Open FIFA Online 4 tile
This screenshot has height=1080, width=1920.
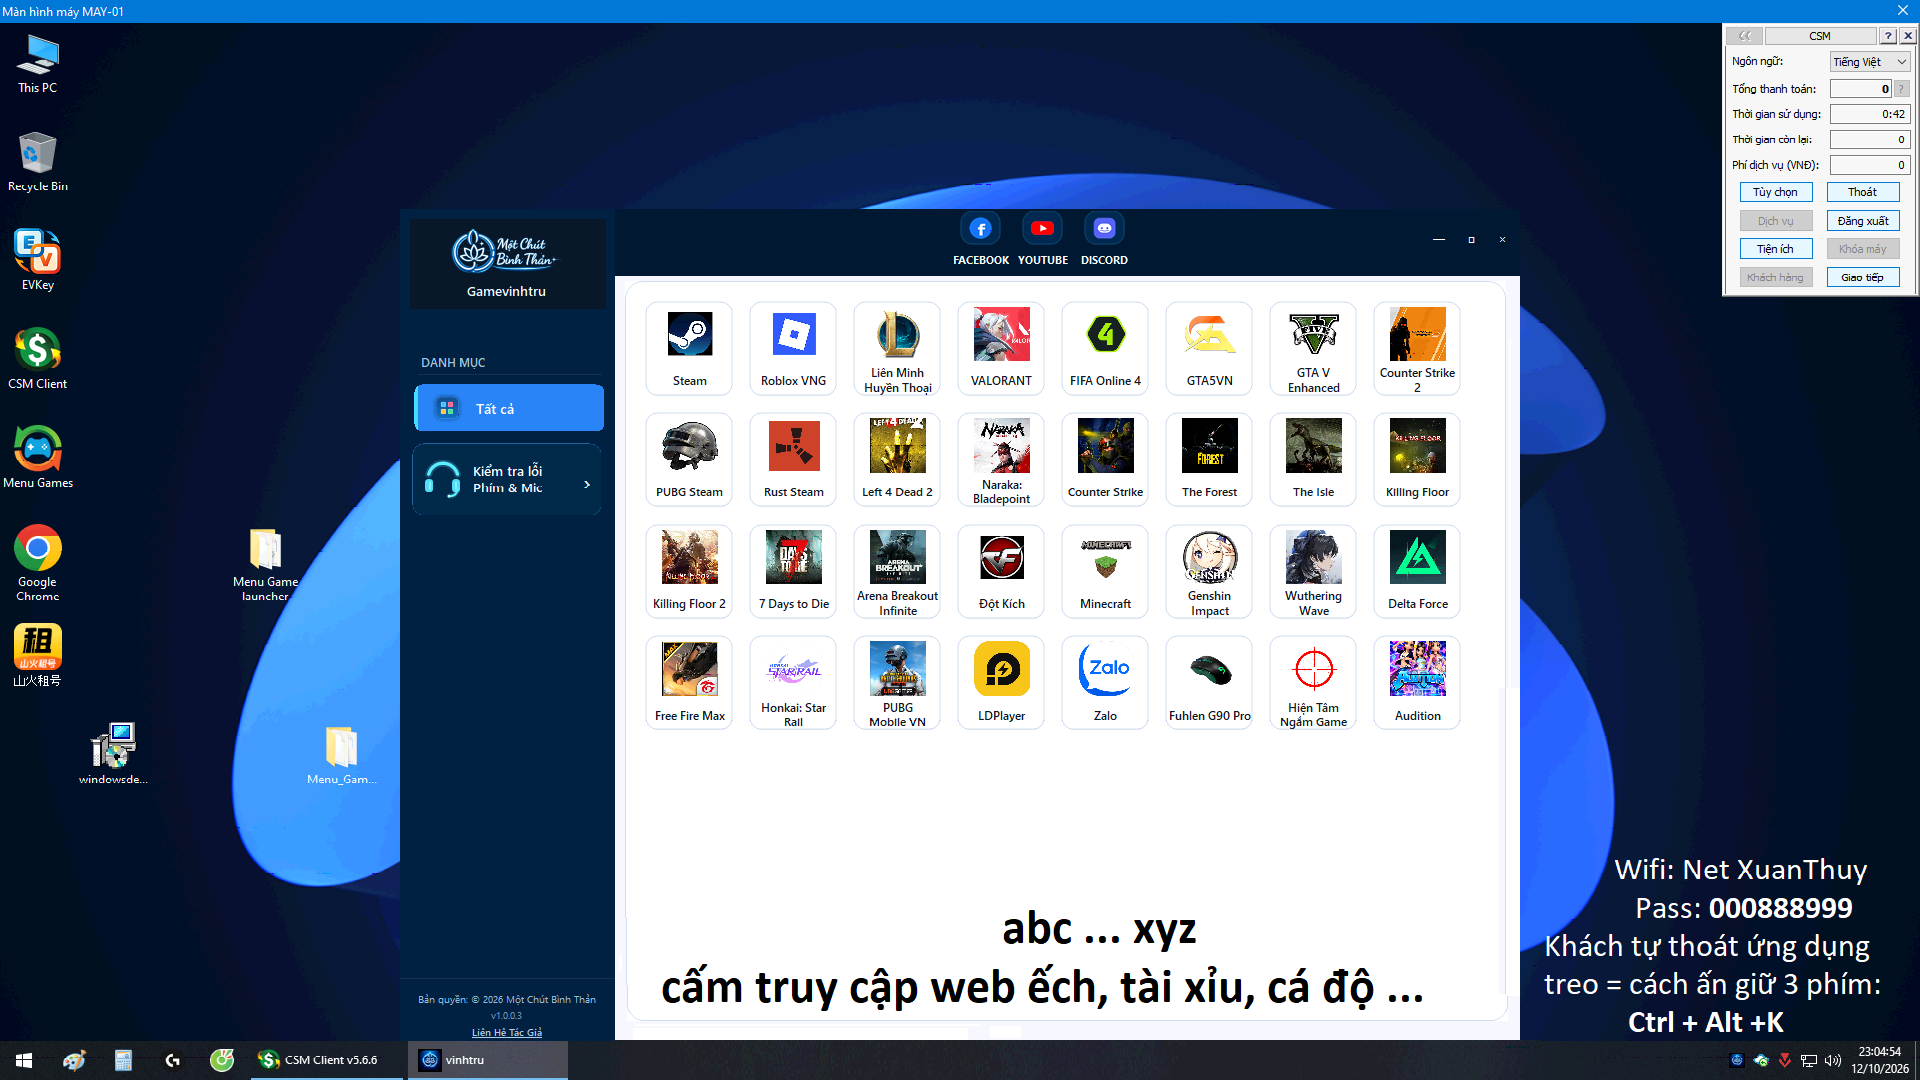1105,348
